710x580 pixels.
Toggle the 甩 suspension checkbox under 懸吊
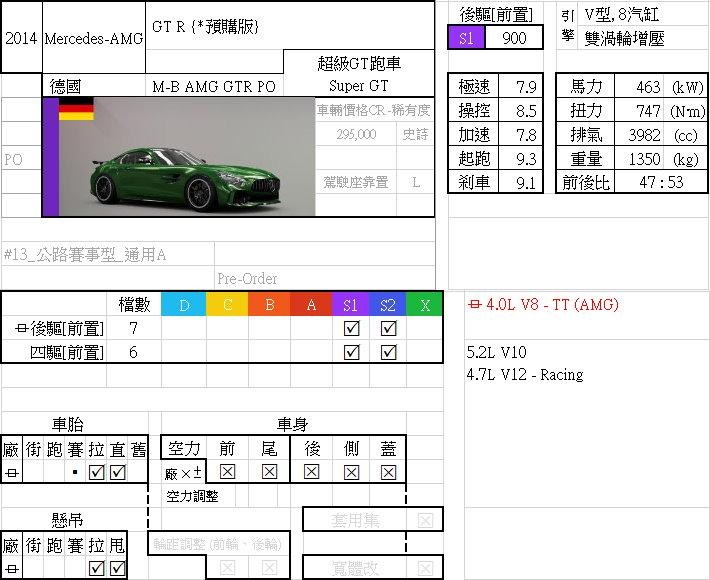[x=117, y=568]
